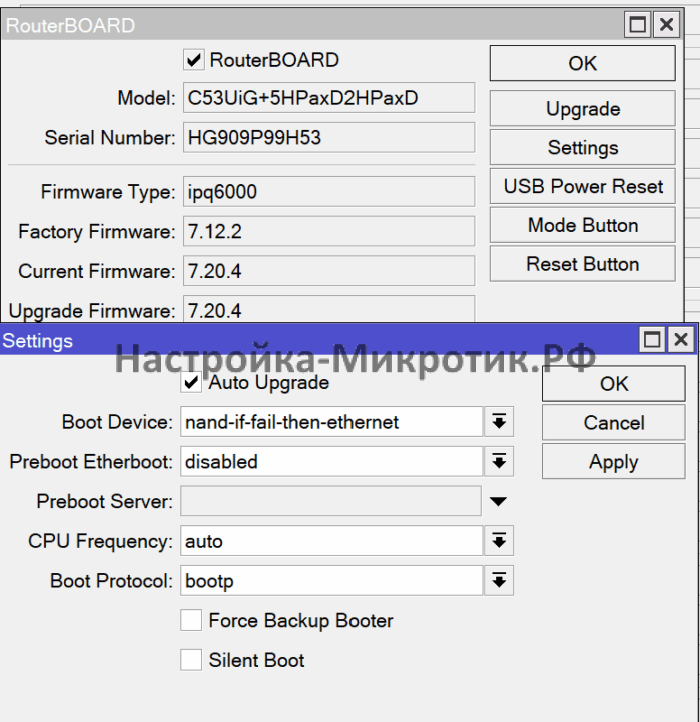Open the Boot Protocol dropdown arrow
The width and height of the screenshot is (700, 722).
pyautogui.click(x=498, y=581)
